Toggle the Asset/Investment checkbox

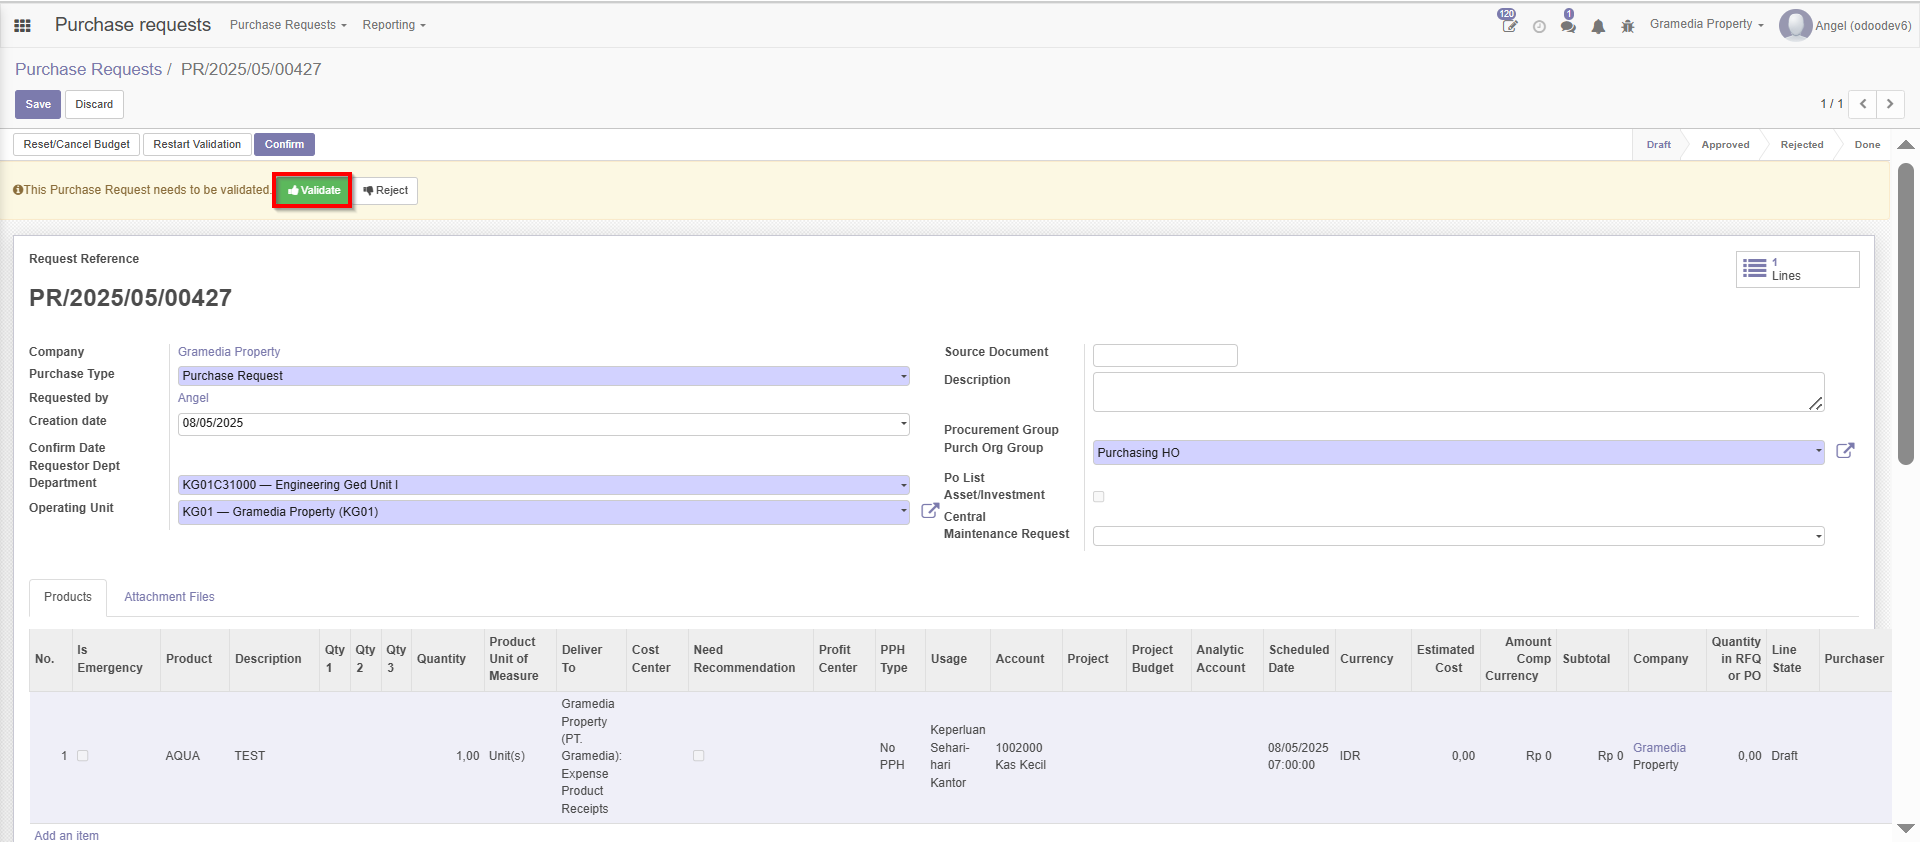pos(1099,497)
